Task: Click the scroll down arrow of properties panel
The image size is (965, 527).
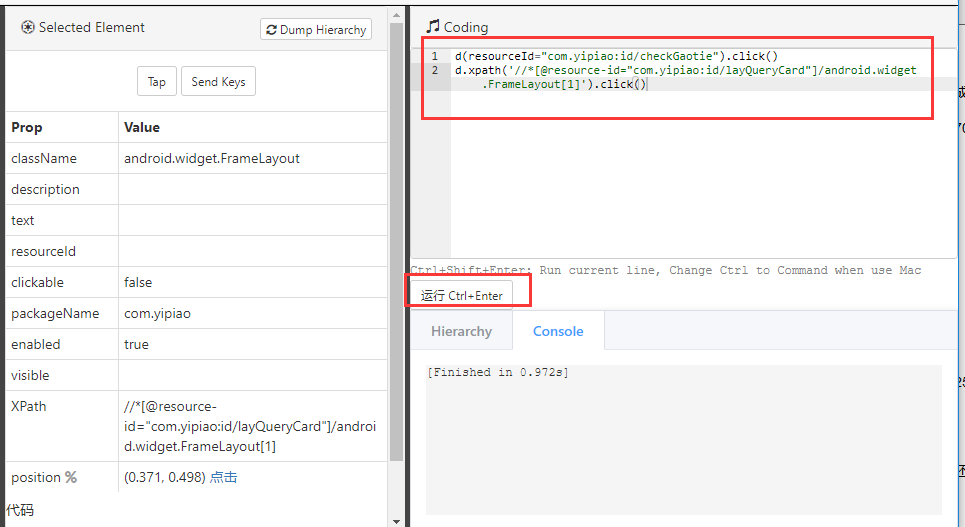Action: (x=396, y=521)
